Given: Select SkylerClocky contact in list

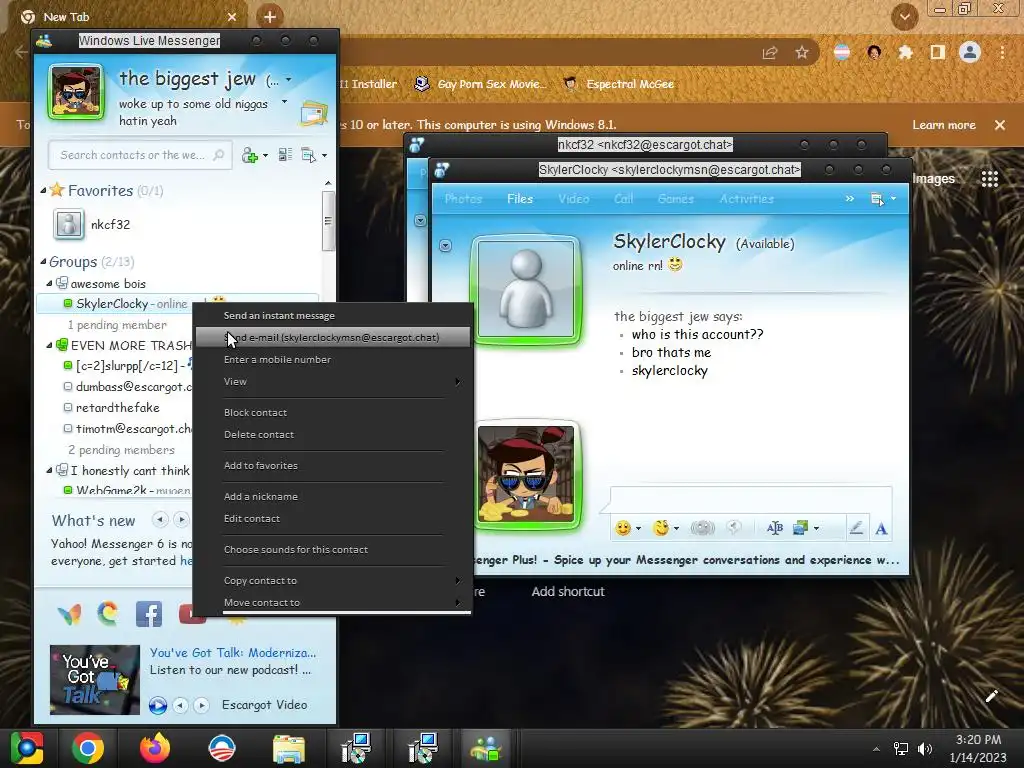Looking at the screenshot, I should (114, 304).
